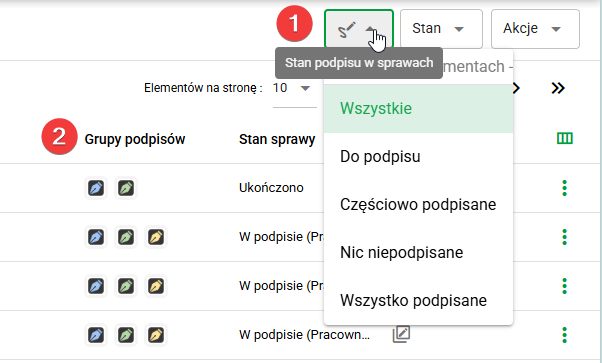
Task: Click blue signature icon in the last row
Action: coord(96,335)
